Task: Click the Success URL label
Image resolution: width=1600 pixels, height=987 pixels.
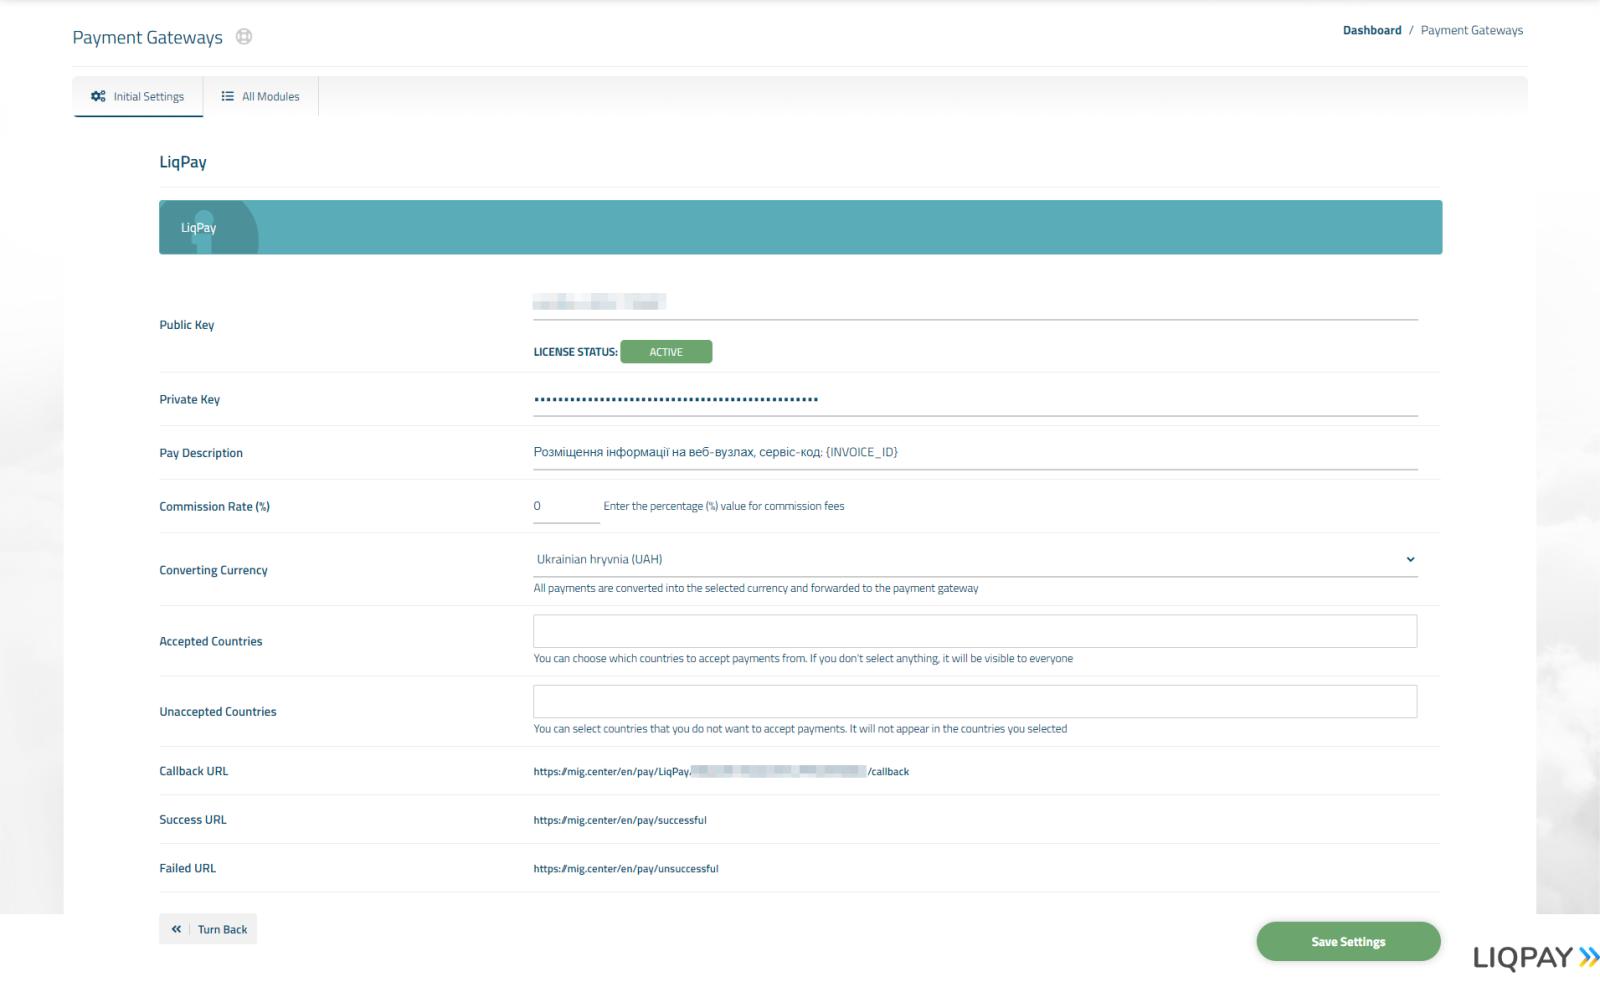Action: [x=193, y=820]
